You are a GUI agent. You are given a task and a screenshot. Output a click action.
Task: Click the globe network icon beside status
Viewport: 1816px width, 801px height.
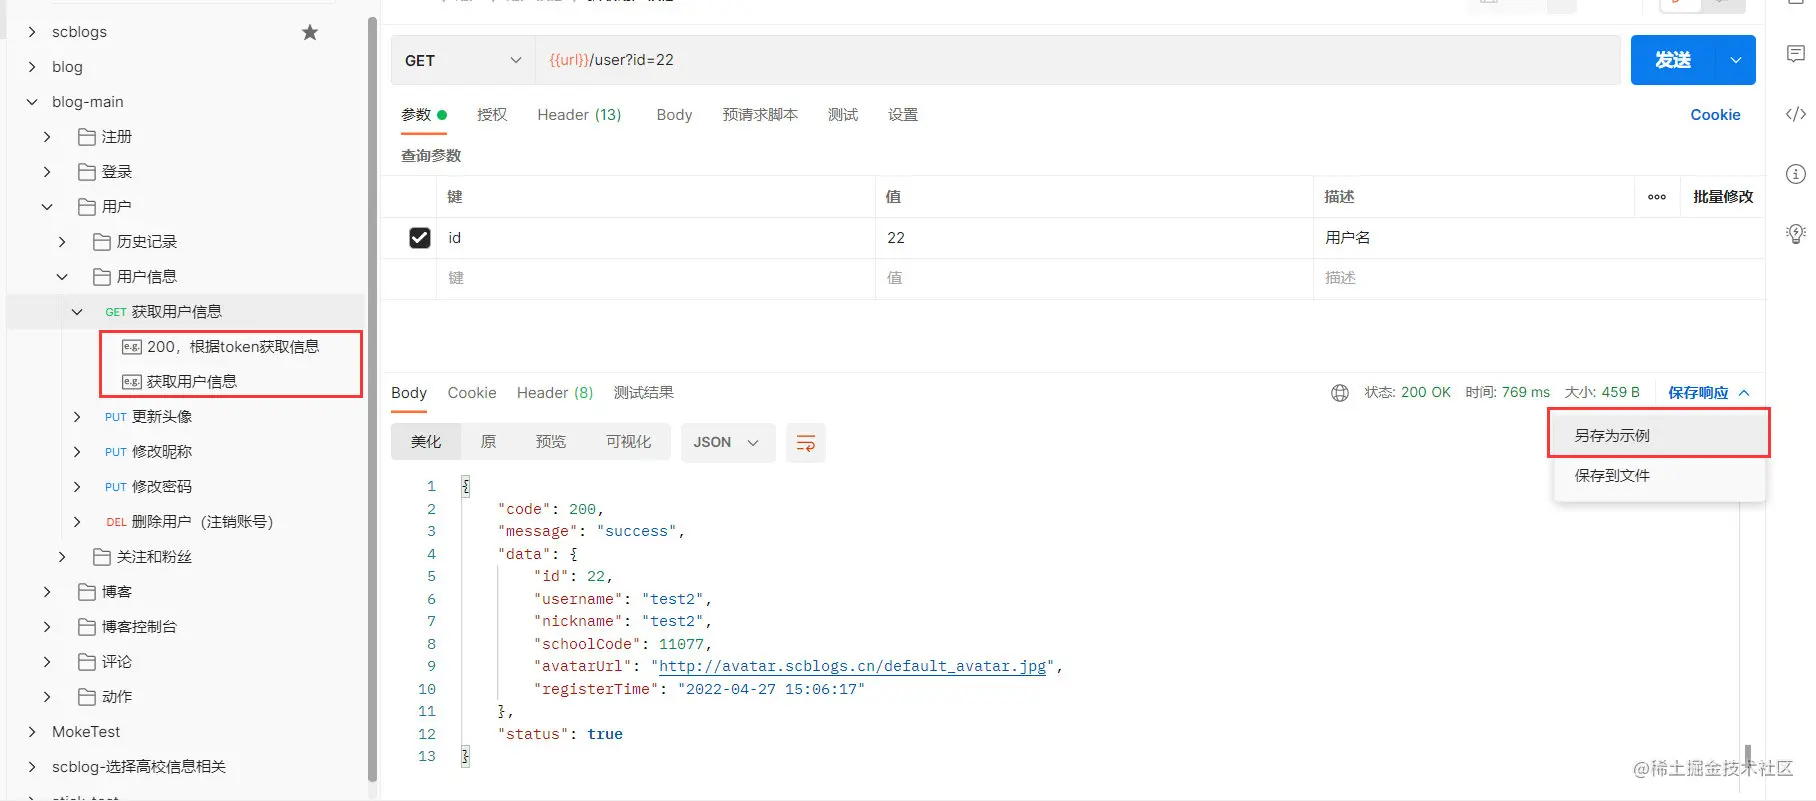[1340, 393]
